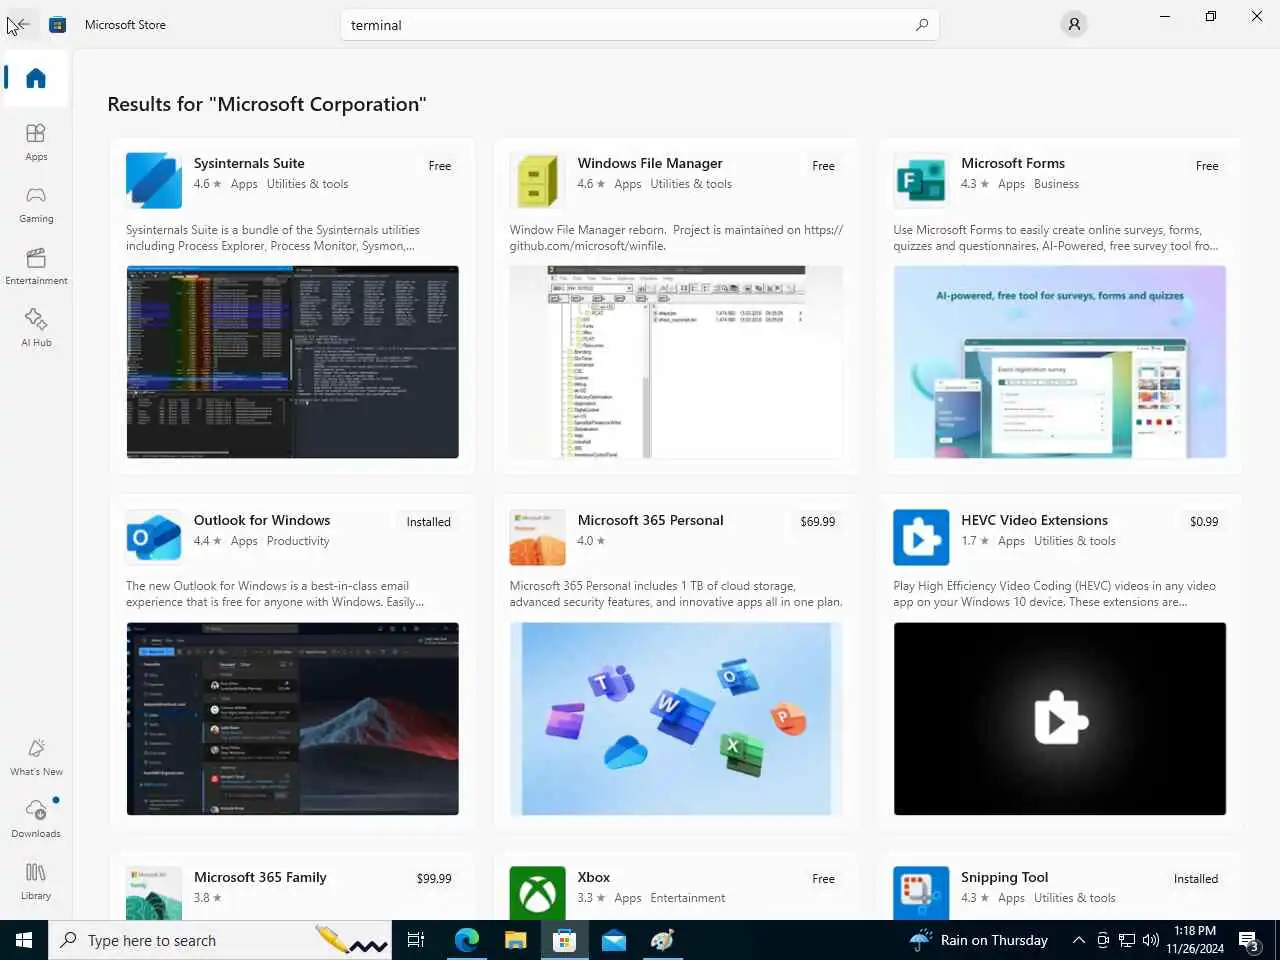The height and width of the screenshot is (960, 1280).
Task: Open the notification center icon
Action: 1249,940
